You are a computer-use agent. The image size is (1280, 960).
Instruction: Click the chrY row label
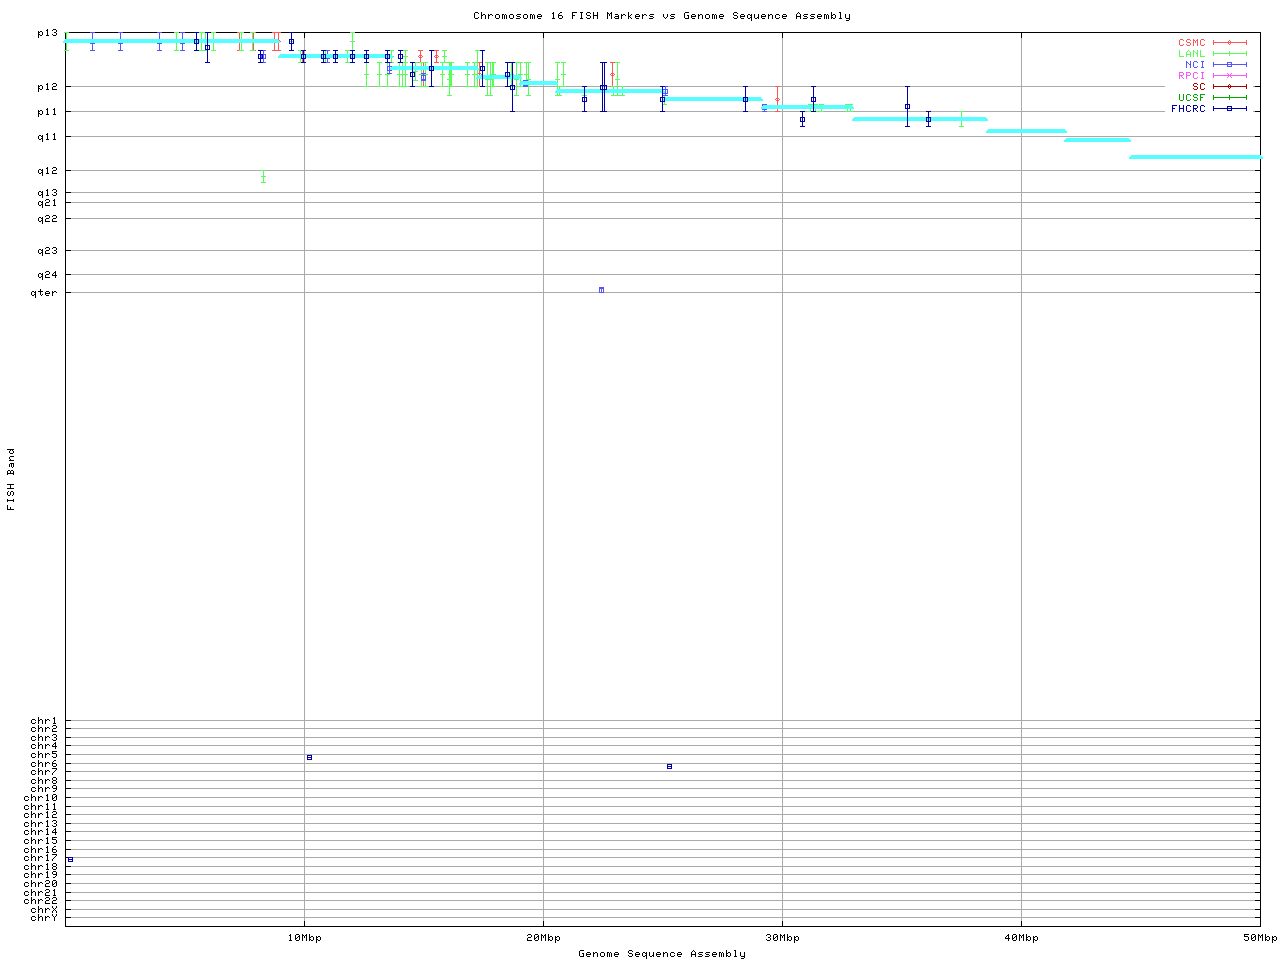(44, 917)
